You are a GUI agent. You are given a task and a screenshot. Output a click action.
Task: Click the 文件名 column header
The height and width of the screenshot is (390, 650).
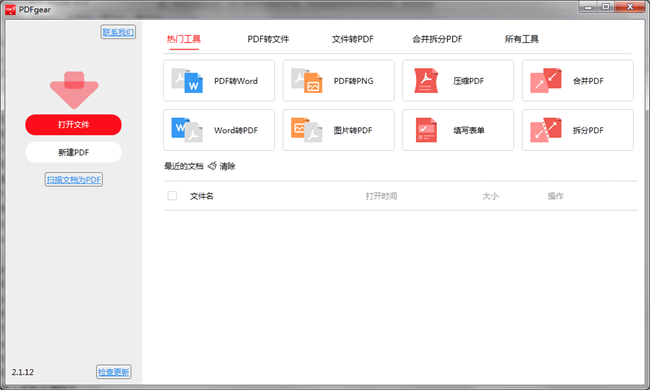click(x=201, y=196)
